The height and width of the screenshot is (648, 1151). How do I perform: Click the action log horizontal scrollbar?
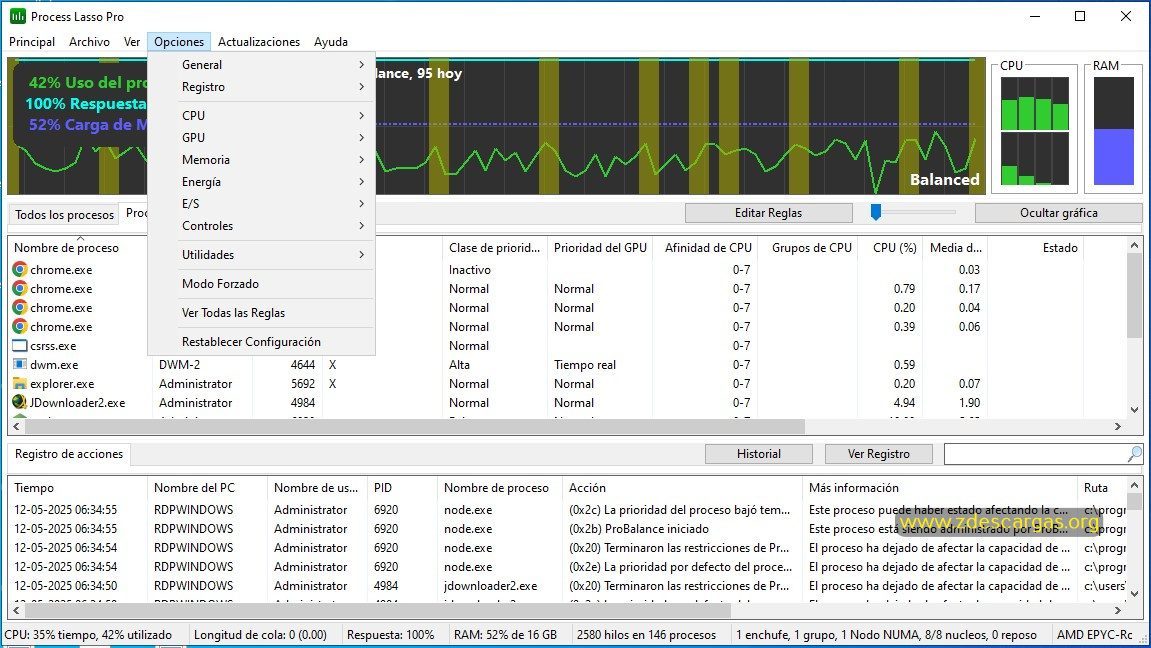(x=377, y=610)
